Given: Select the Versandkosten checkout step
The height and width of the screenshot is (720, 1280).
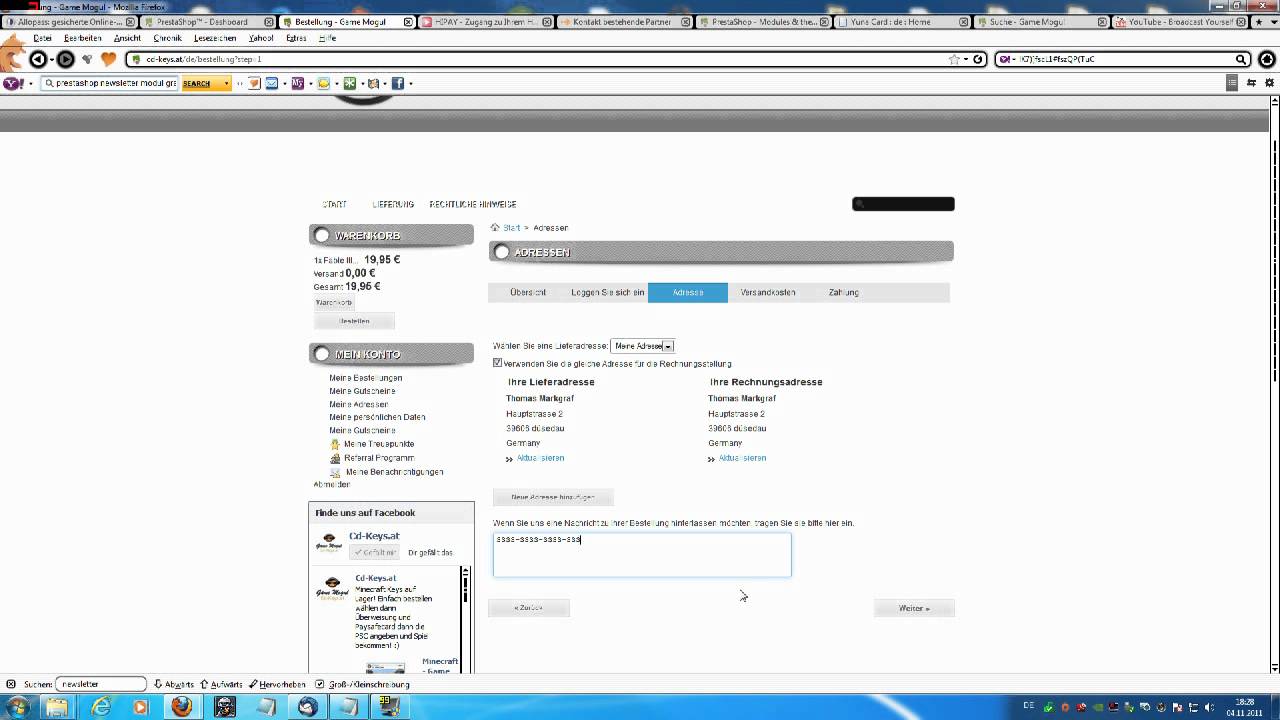Looking at the screenshot, I should pyautogui.click(x=768, y=293).
